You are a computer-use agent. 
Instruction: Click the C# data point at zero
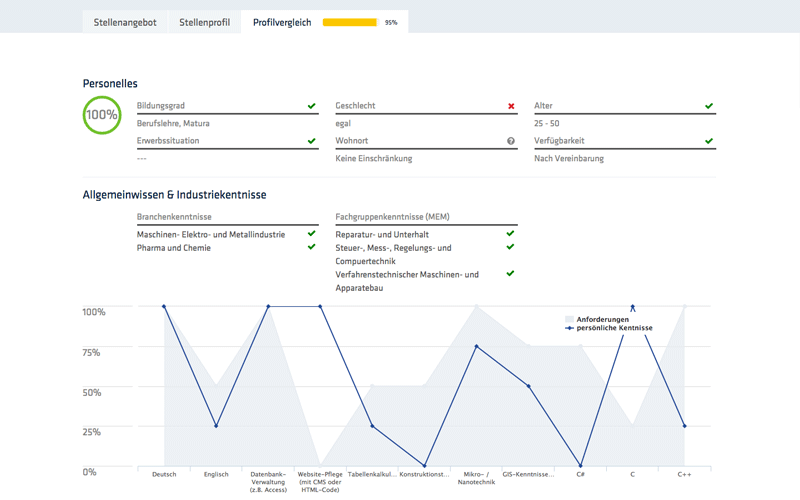581,466
